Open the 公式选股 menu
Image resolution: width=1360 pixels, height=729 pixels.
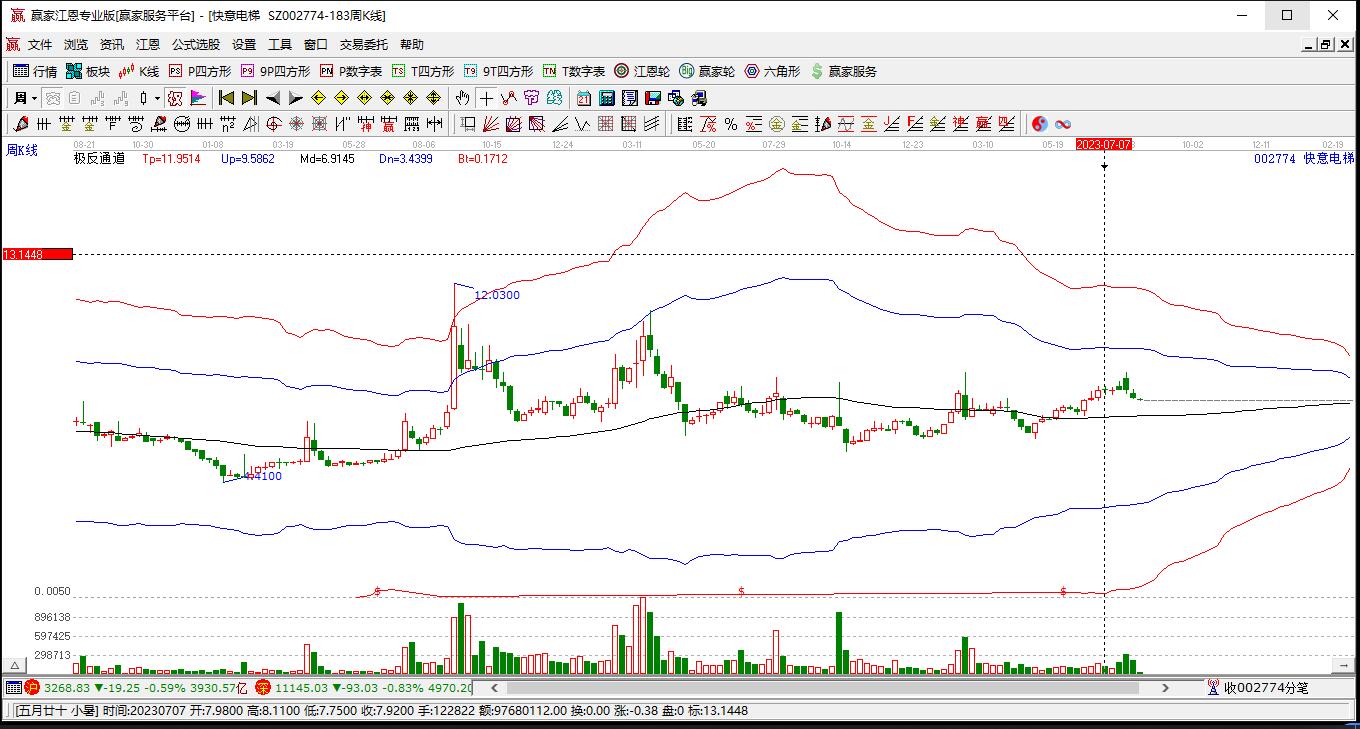coord(195,44)
